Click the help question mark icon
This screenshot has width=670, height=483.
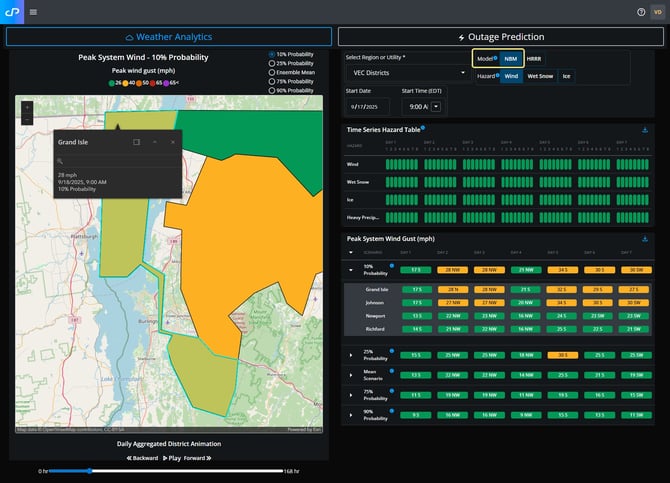641,12
